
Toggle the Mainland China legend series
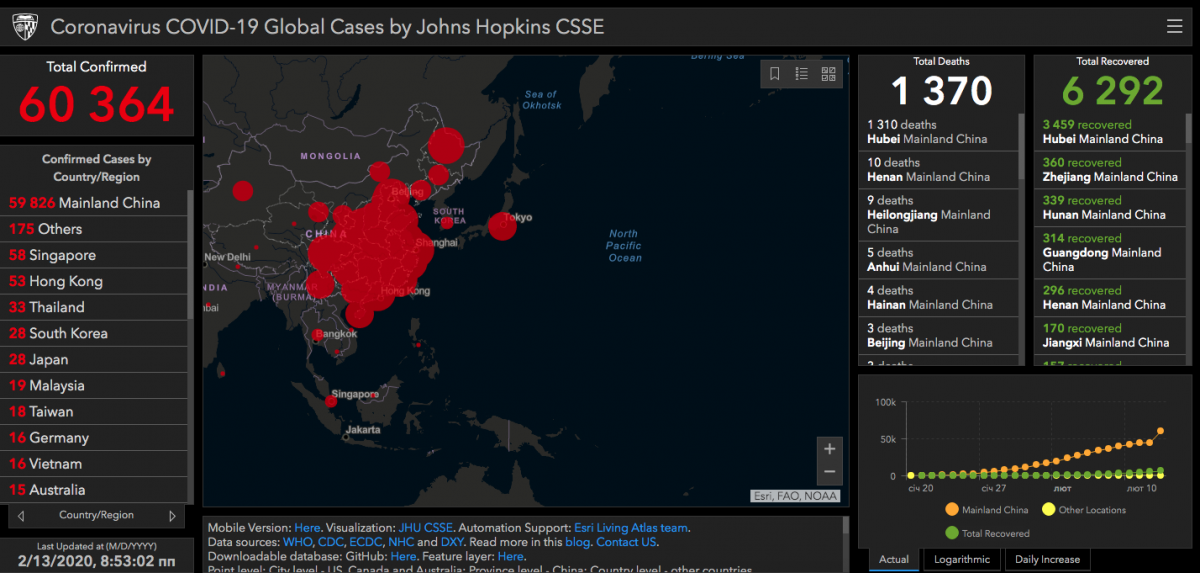tap(951, 510)
